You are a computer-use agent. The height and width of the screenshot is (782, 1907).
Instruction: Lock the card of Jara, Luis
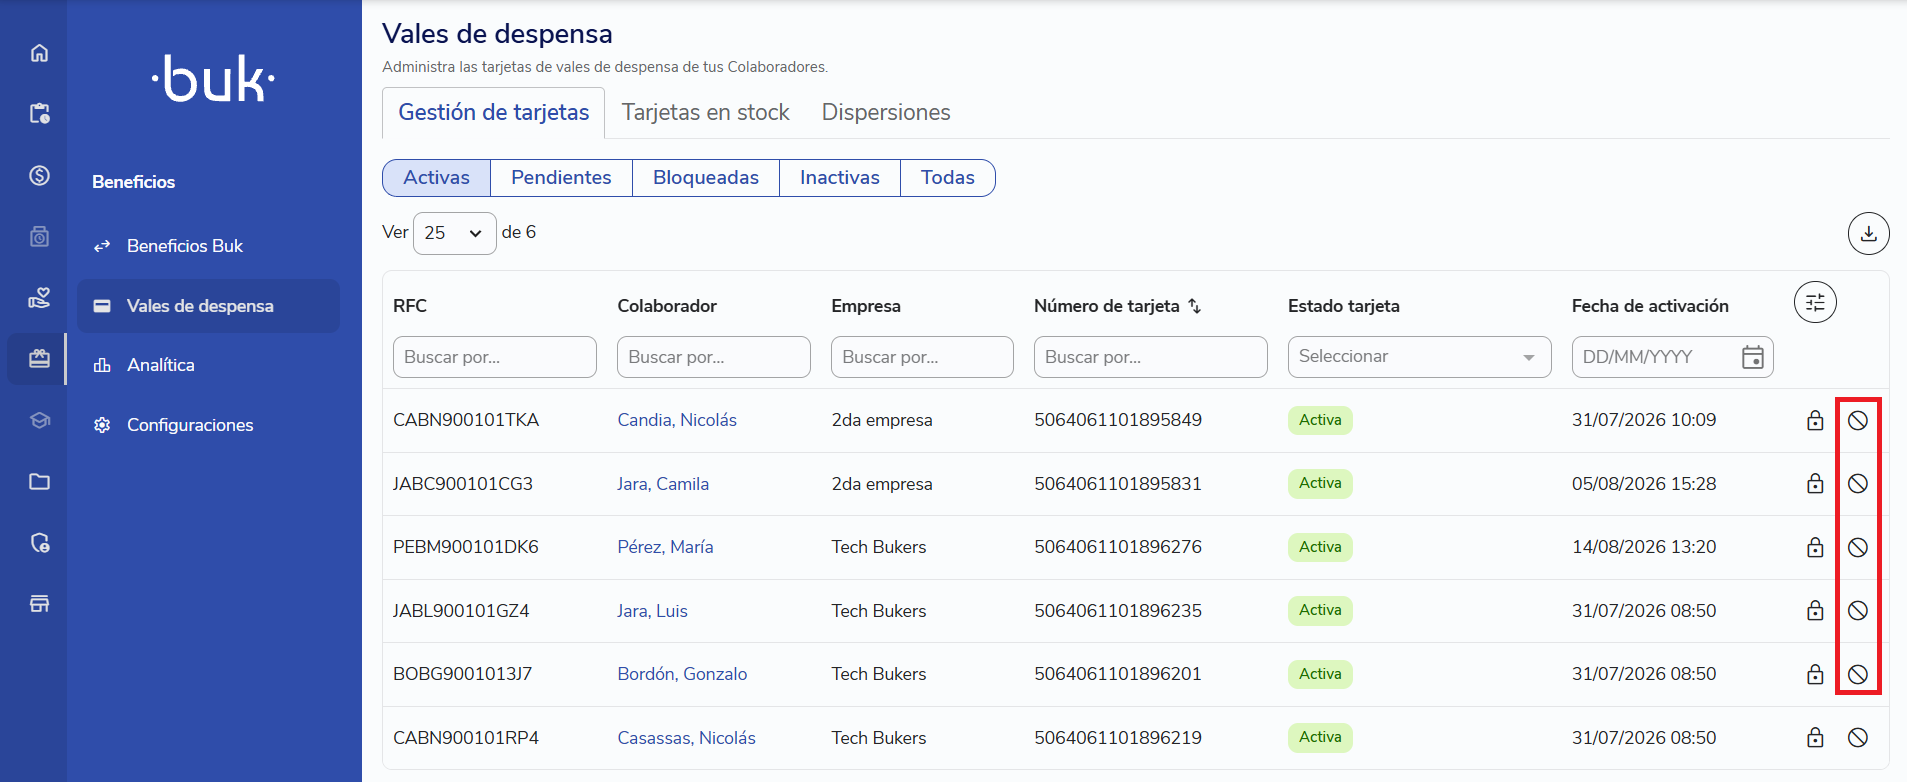pos(1815,611)
